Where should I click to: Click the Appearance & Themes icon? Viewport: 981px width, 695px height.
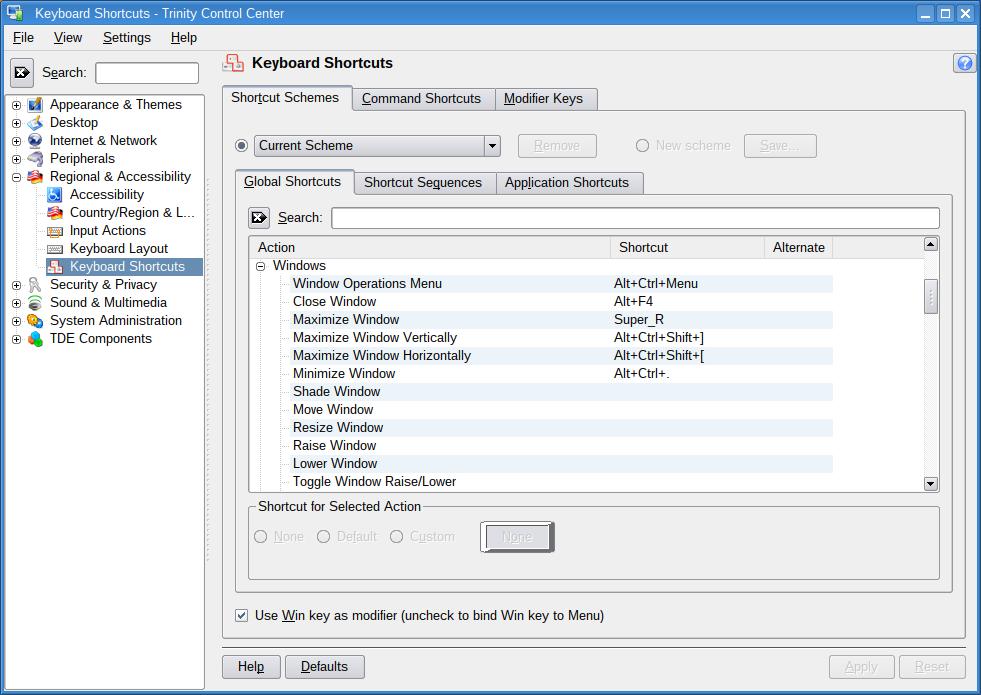36,104
